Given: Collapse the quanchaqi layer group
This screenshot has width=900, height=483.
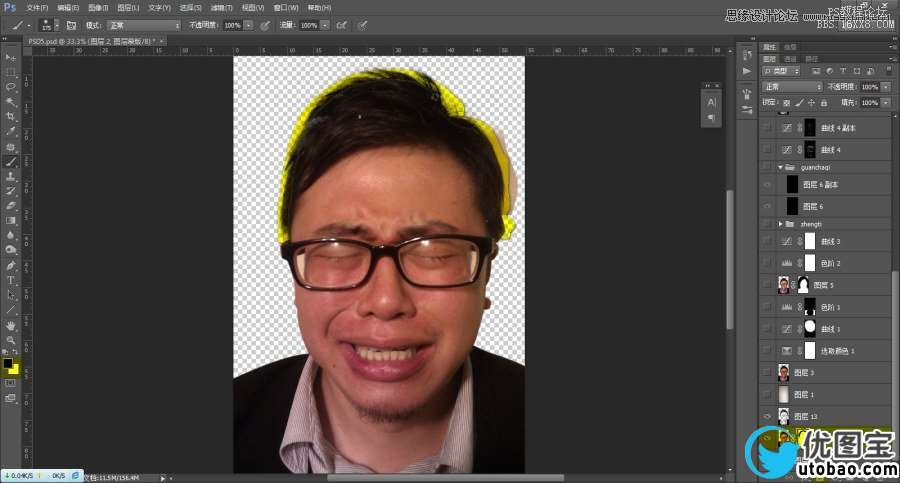Looking at the screenshot, I should [x=781, y=168].
